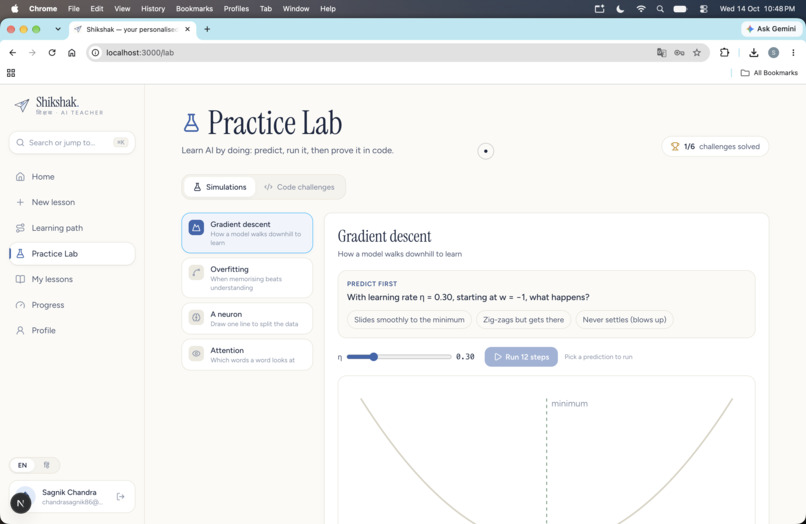Click the Overfitting simulation icon
The height and width of the screenshot is (524, 806).
196,273
